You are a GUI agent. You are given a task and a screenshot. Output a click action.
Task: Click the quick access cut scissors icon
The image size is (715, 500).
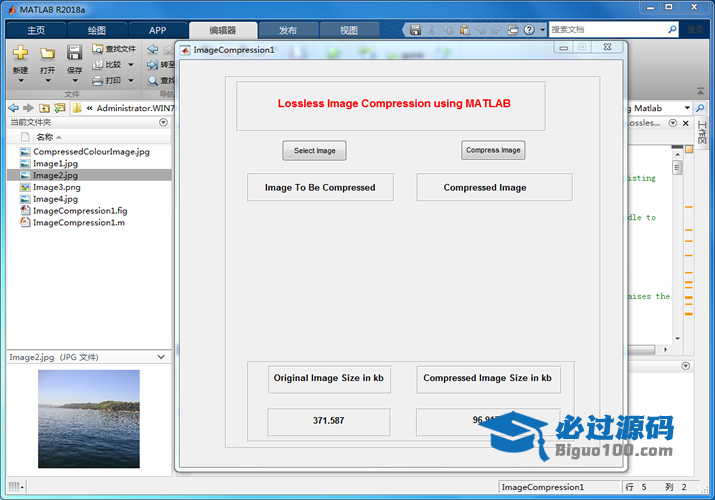point(431,30)
